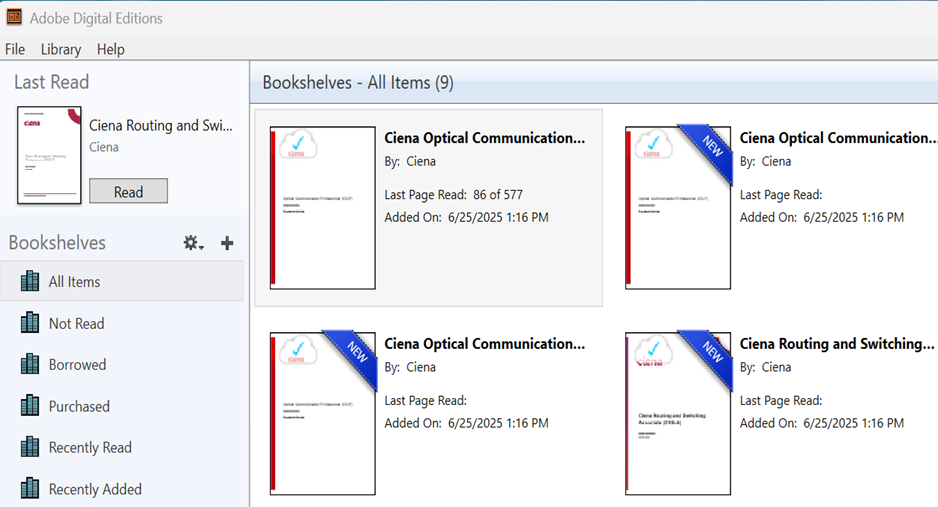This screenshot has height=507, width=938.
Task: Open bookshelf options gear dropdown
Action: pos(193,243)
